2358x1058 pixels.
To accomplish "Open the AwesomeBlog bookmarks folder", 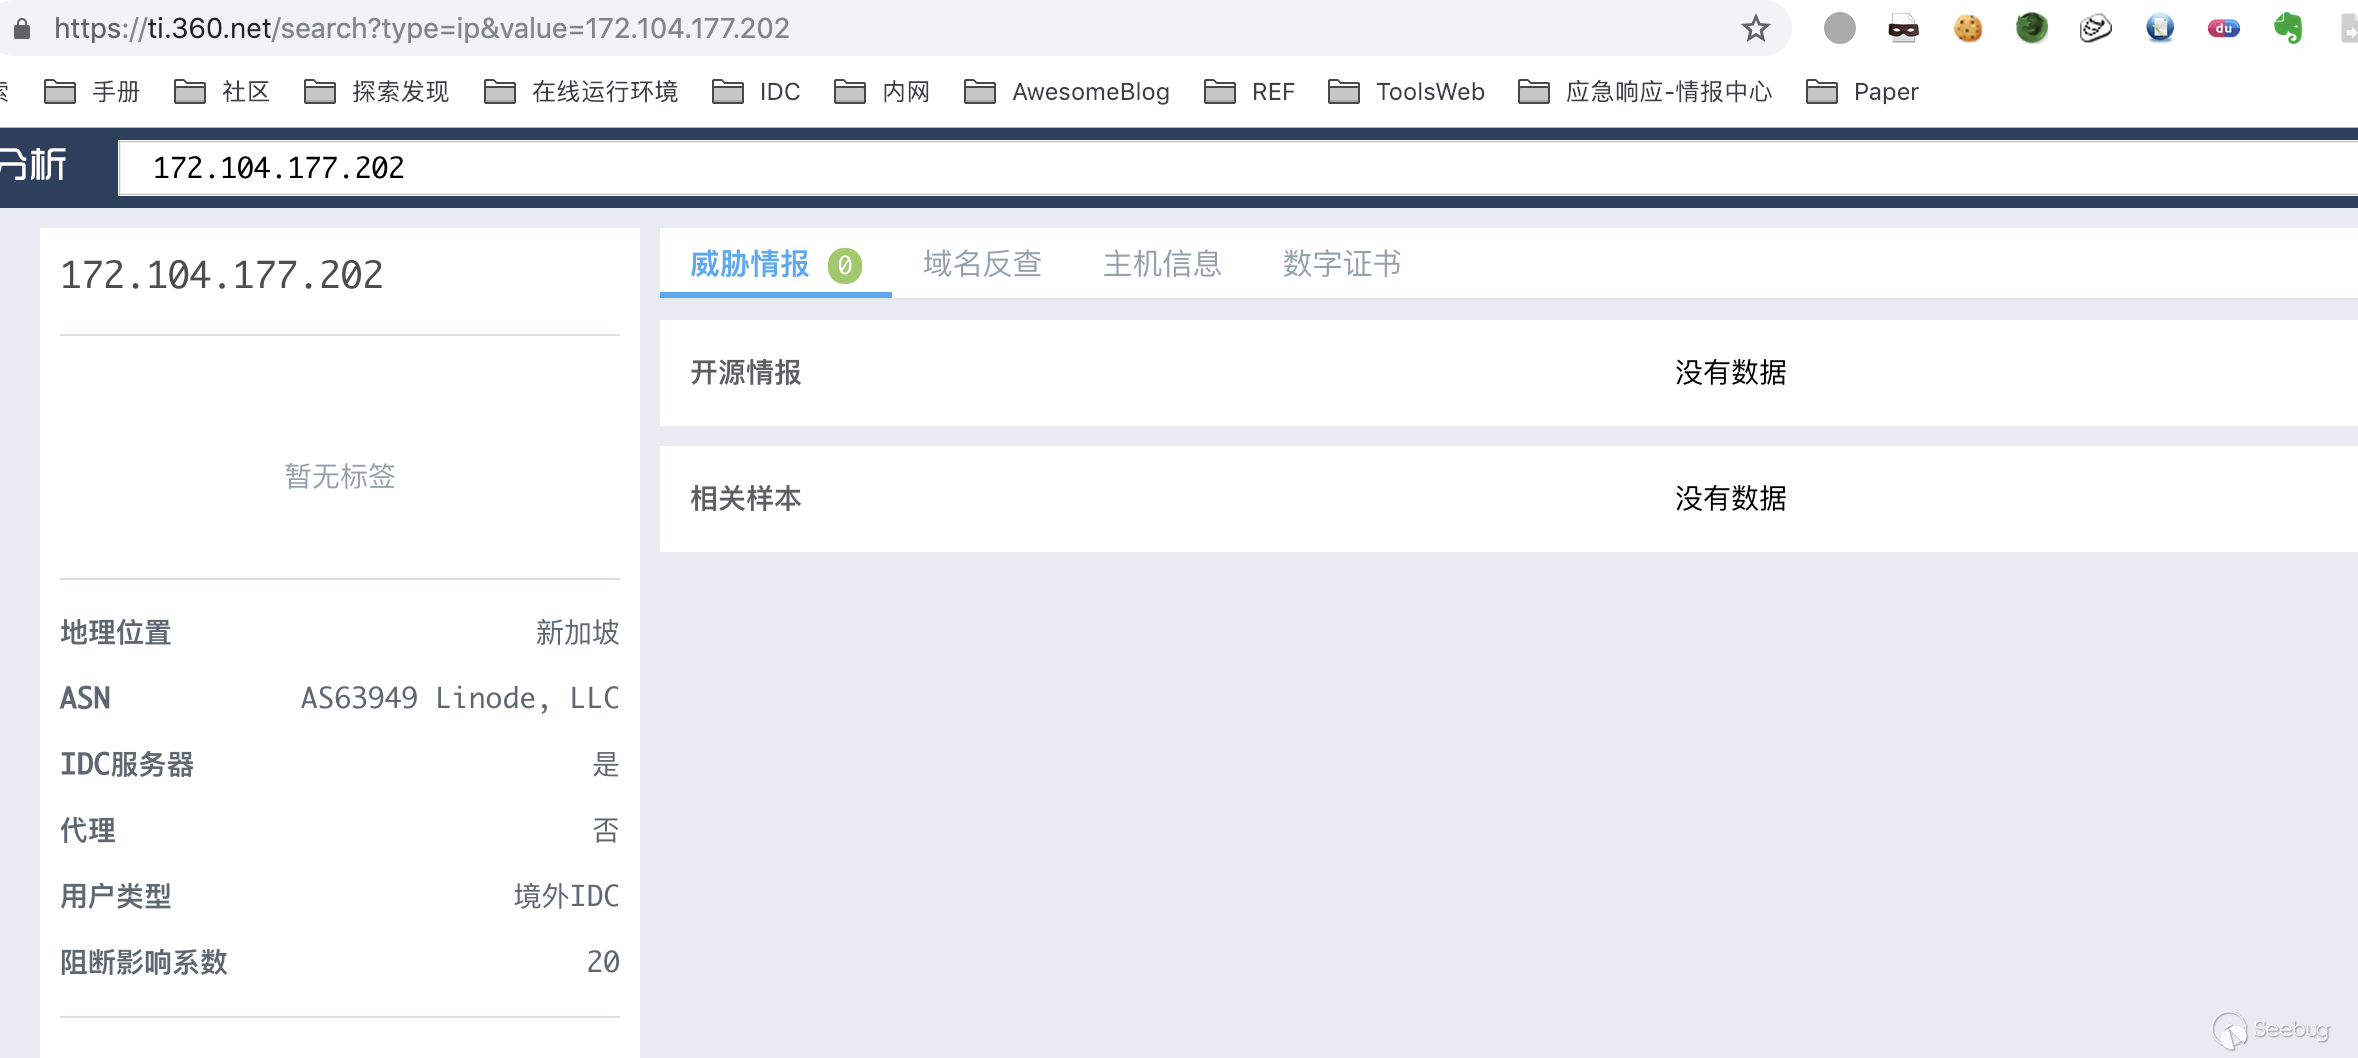I will pyautogui.click(x=1066, y=92).
